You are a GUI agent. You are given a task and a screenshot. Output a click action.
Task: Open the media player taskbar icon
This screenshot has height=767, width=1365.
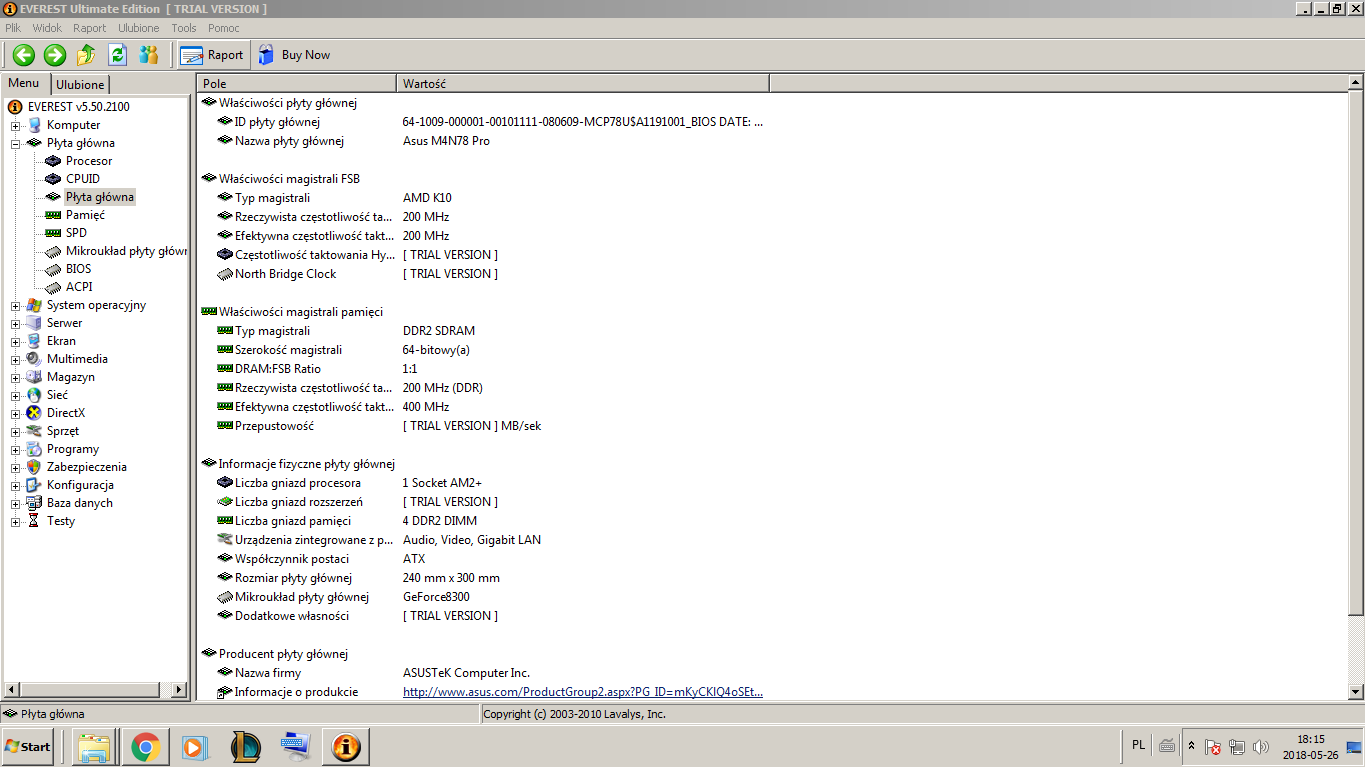click(195, 746)
